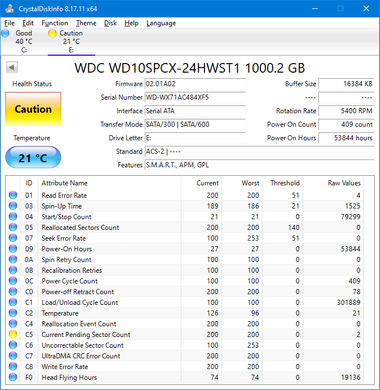Click the status circle for Uncorrectable Sector Count
380x390 pixels.
(13, 345)
